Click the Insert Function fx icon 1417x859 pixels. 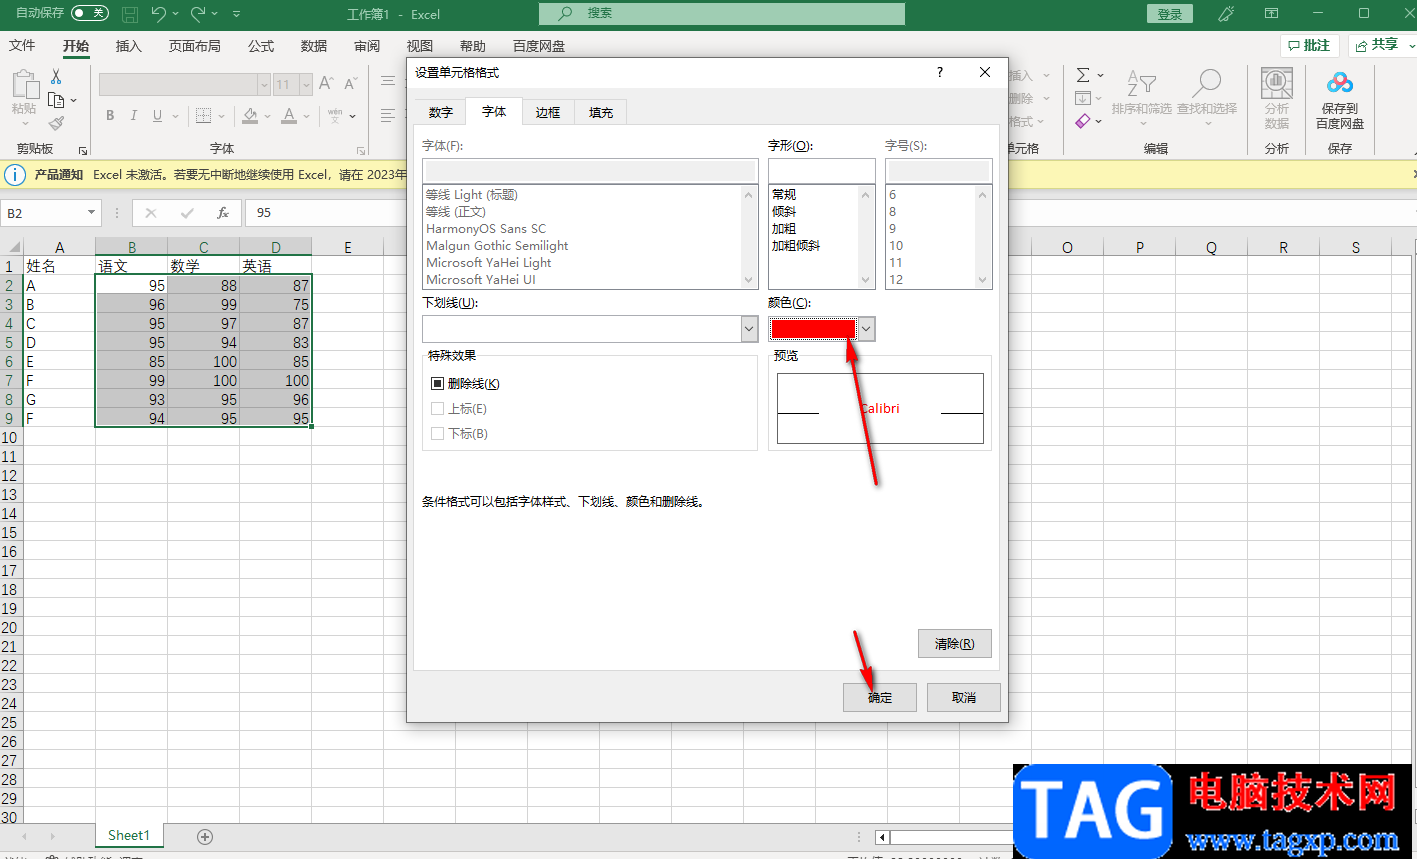pos(223,213)
